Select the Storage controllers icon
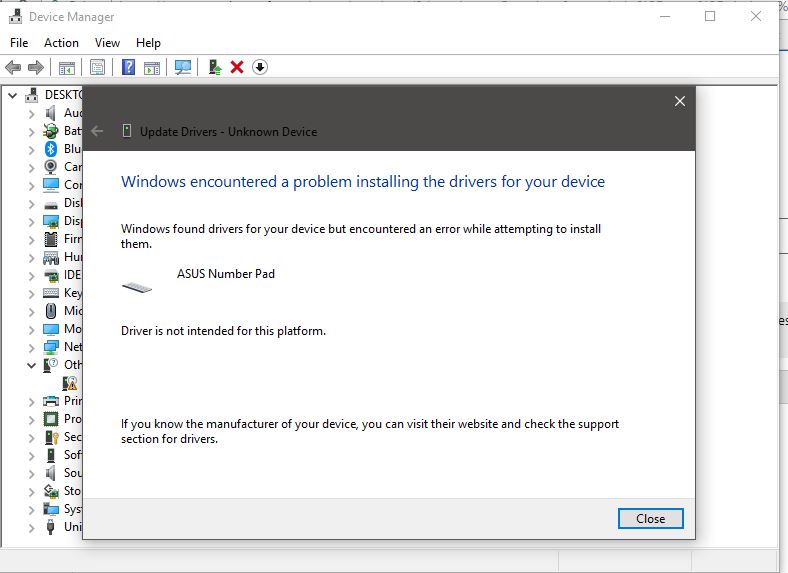The height and width of the screenshot is (573, 788). click(x=51, y=491)
